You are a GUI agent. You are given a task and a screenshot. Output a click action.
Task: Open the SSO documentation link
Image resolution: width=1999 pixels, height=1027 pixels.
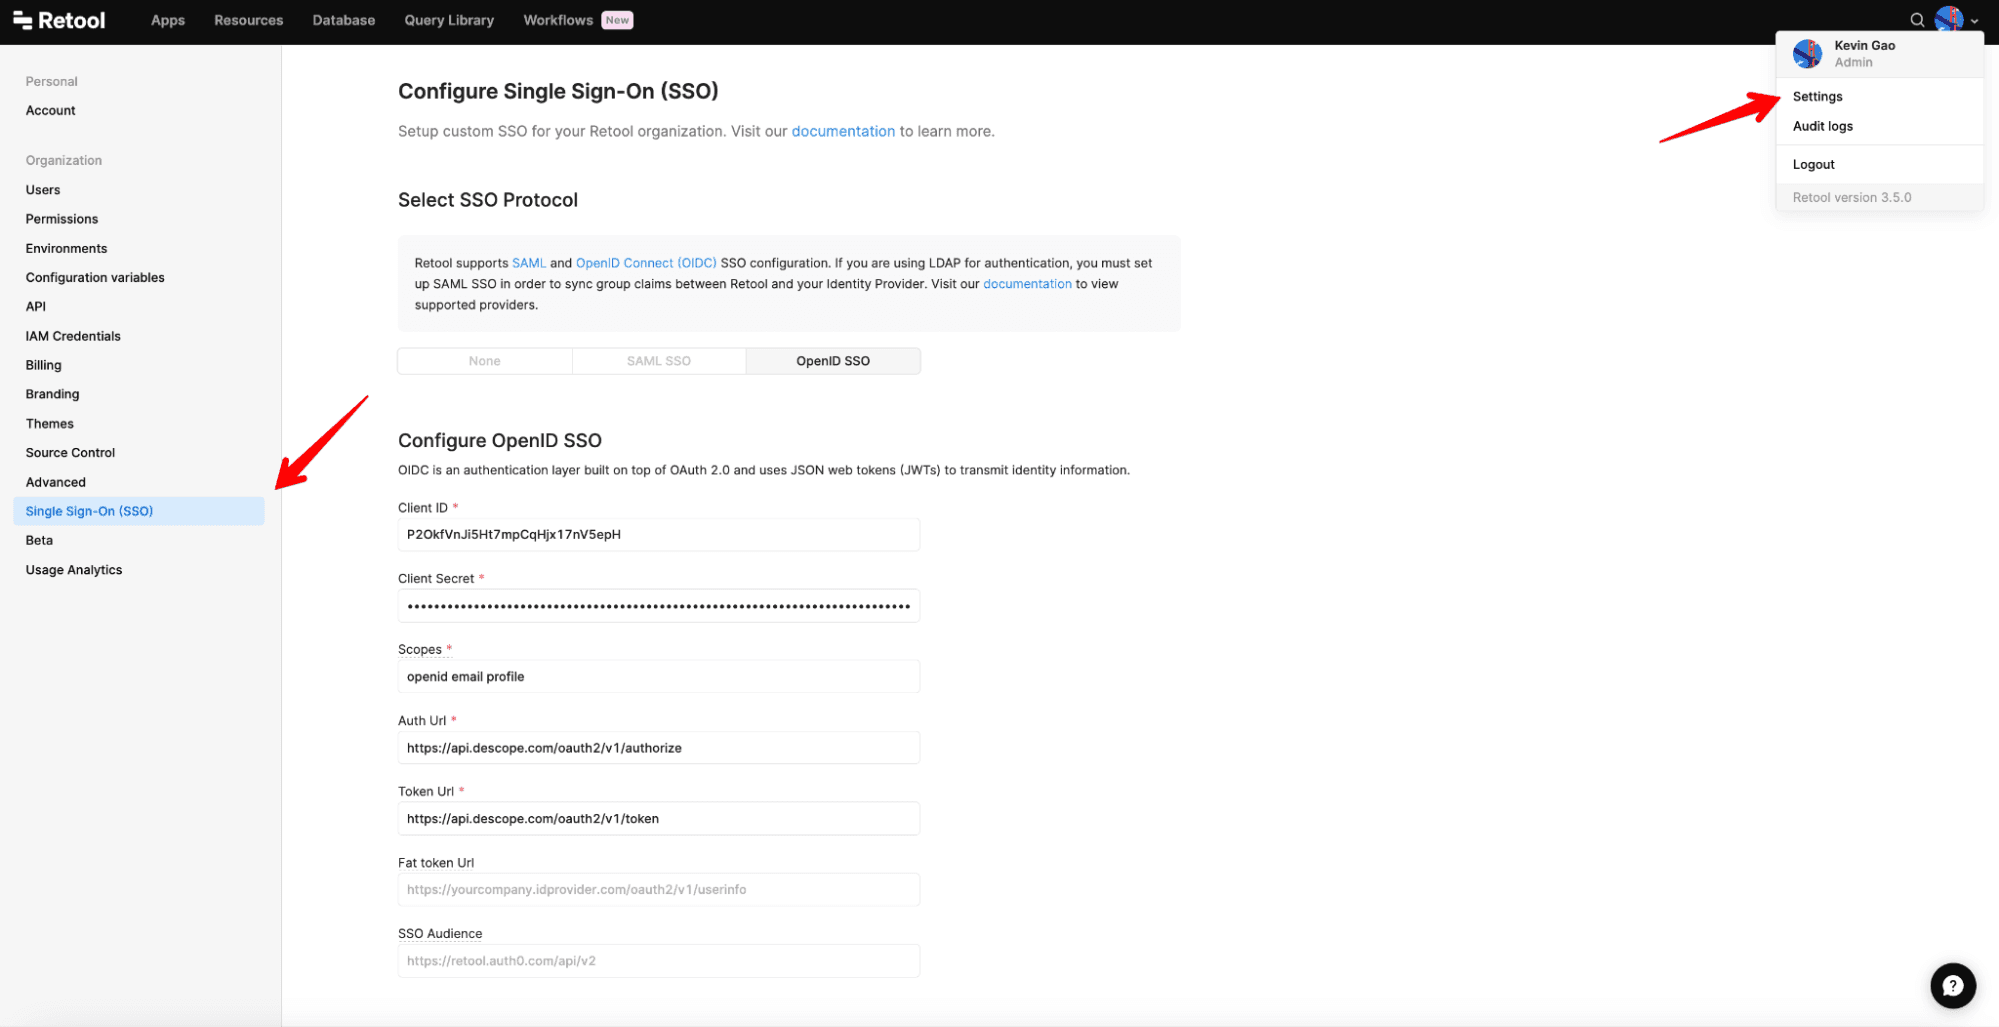(x=843, y=131)
